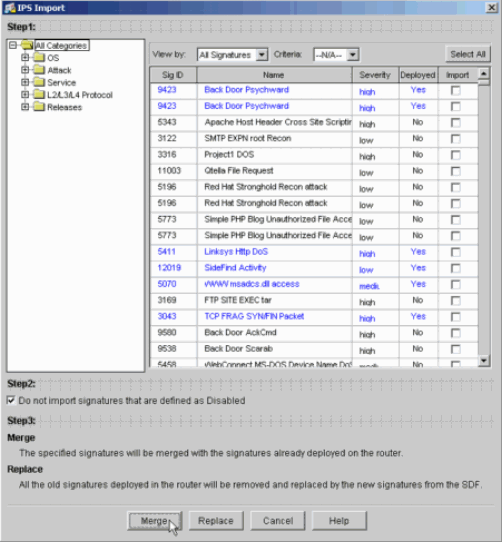This screenshot has width=502, height=542.
Task: Select the Linksys Http DoS name
Action: click(236, 252)
